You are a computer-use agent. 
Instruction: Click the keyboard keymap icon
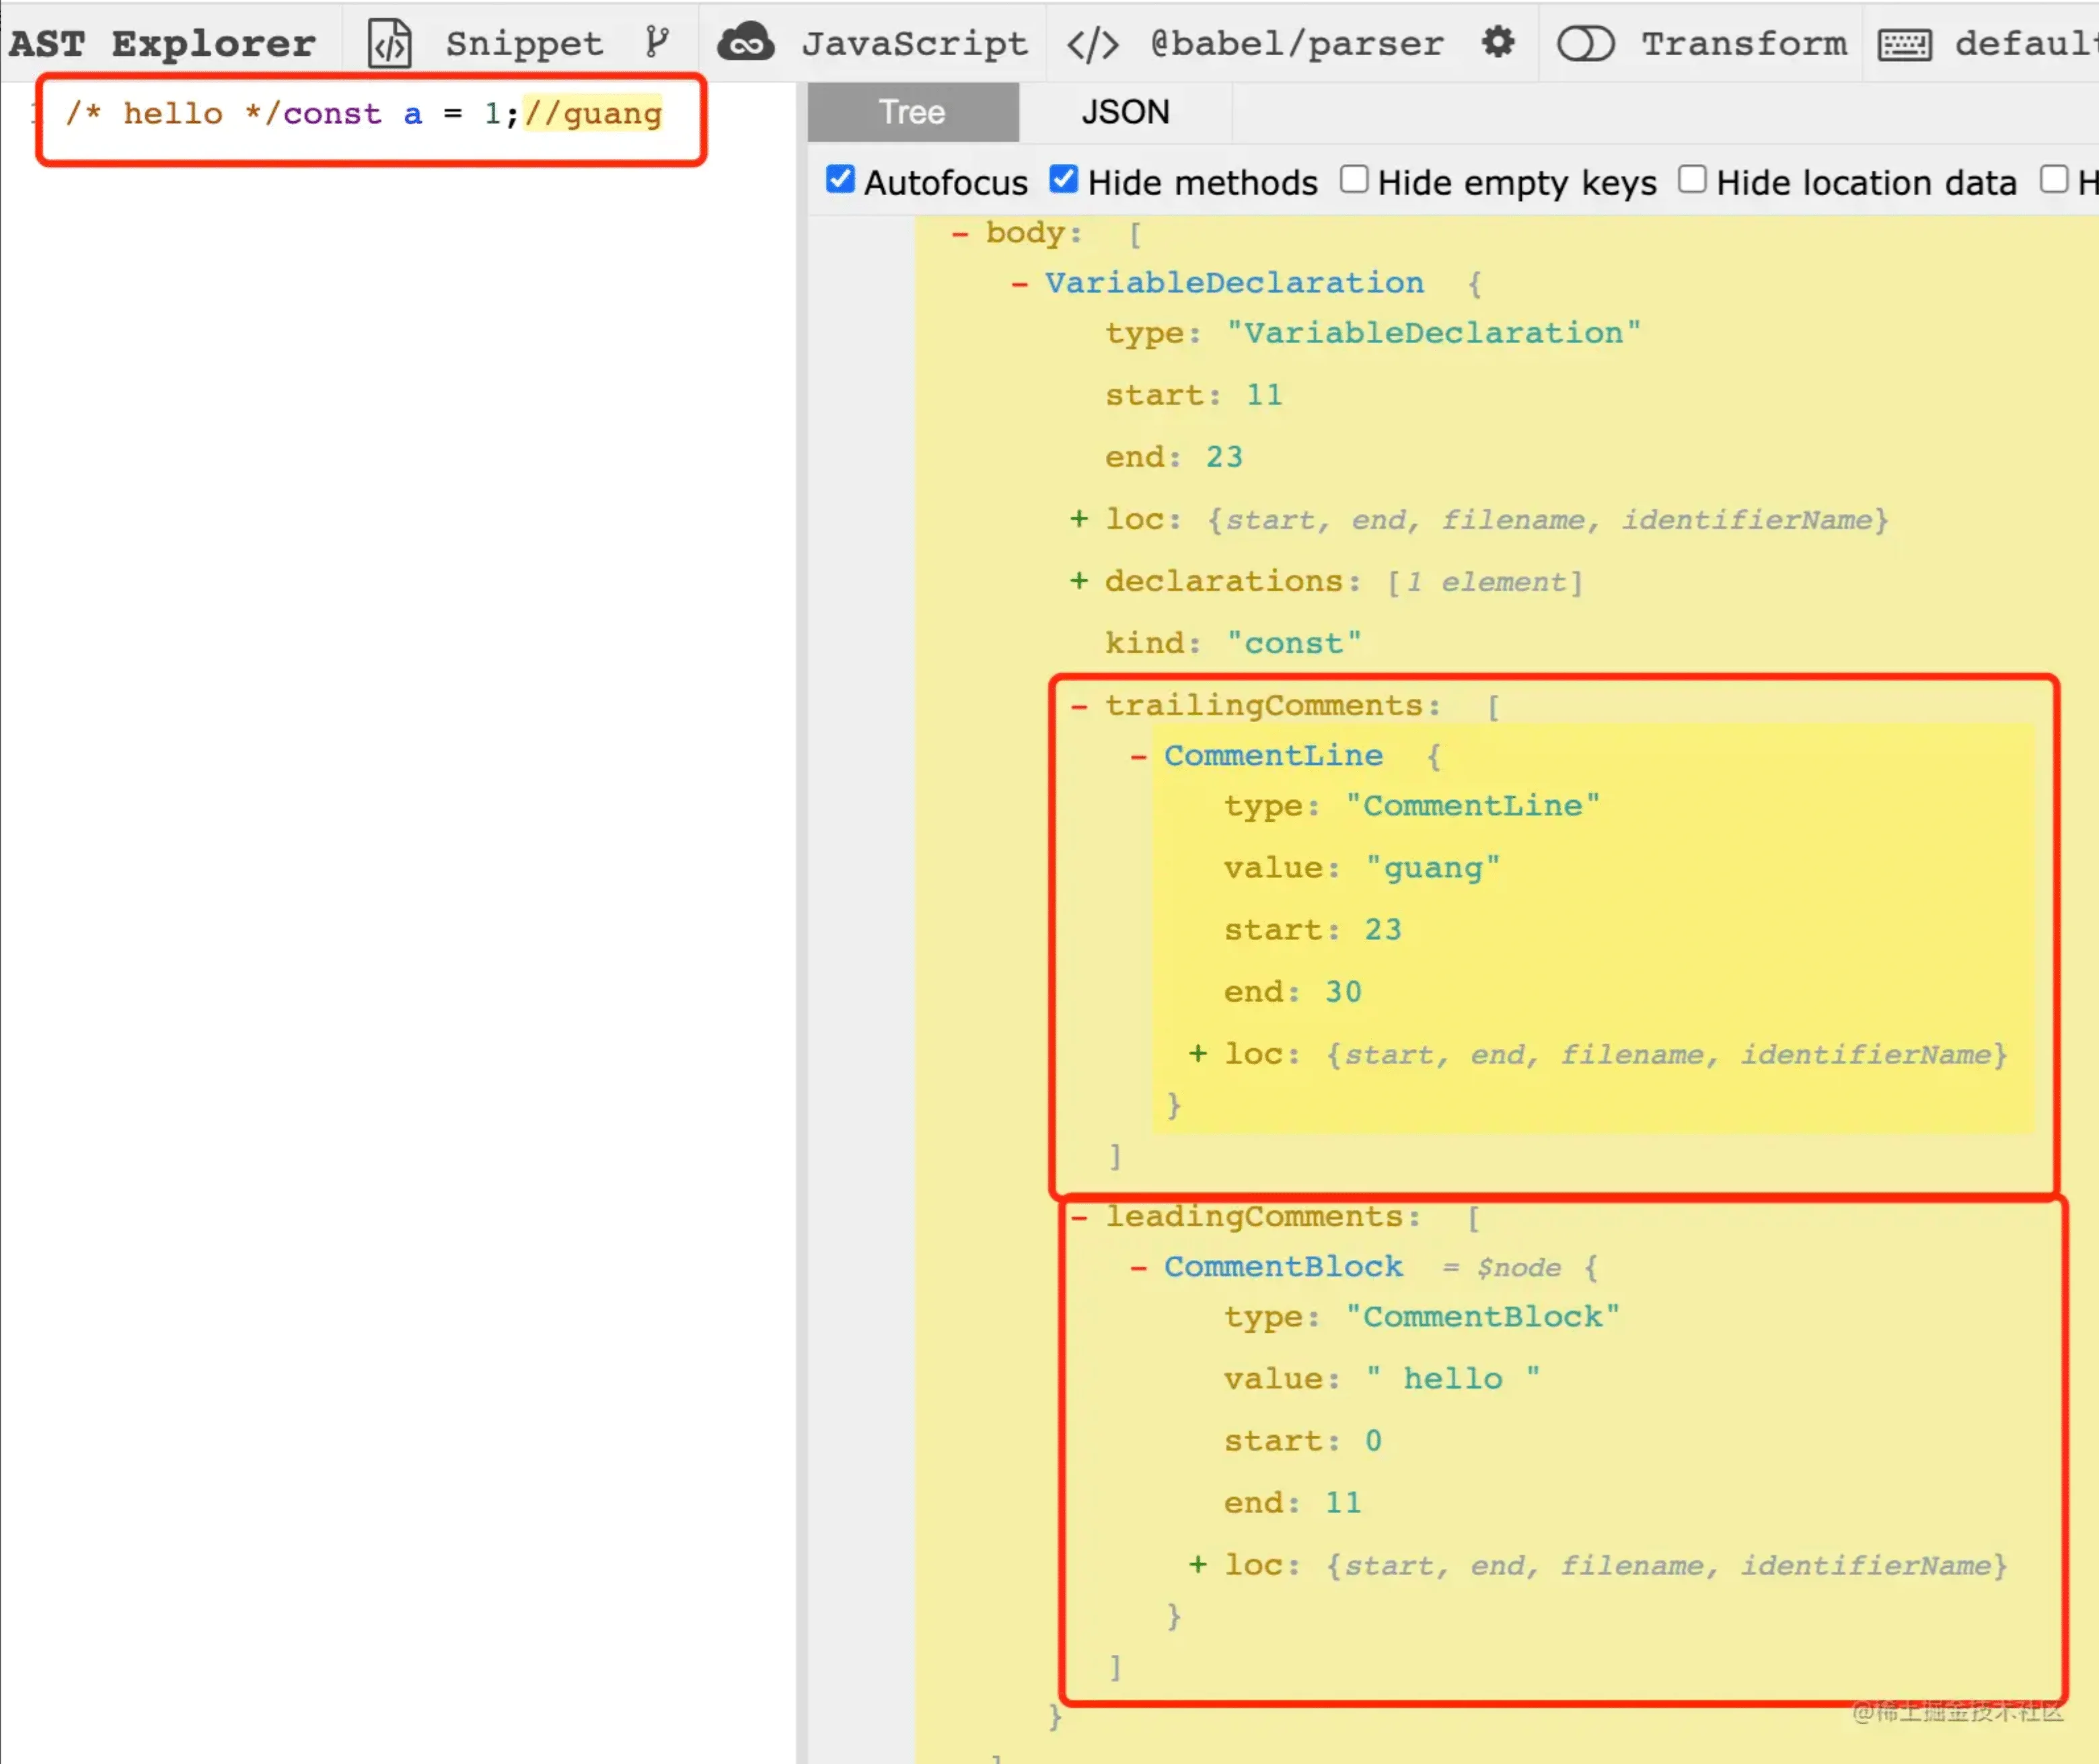(x=1904, y=45)
